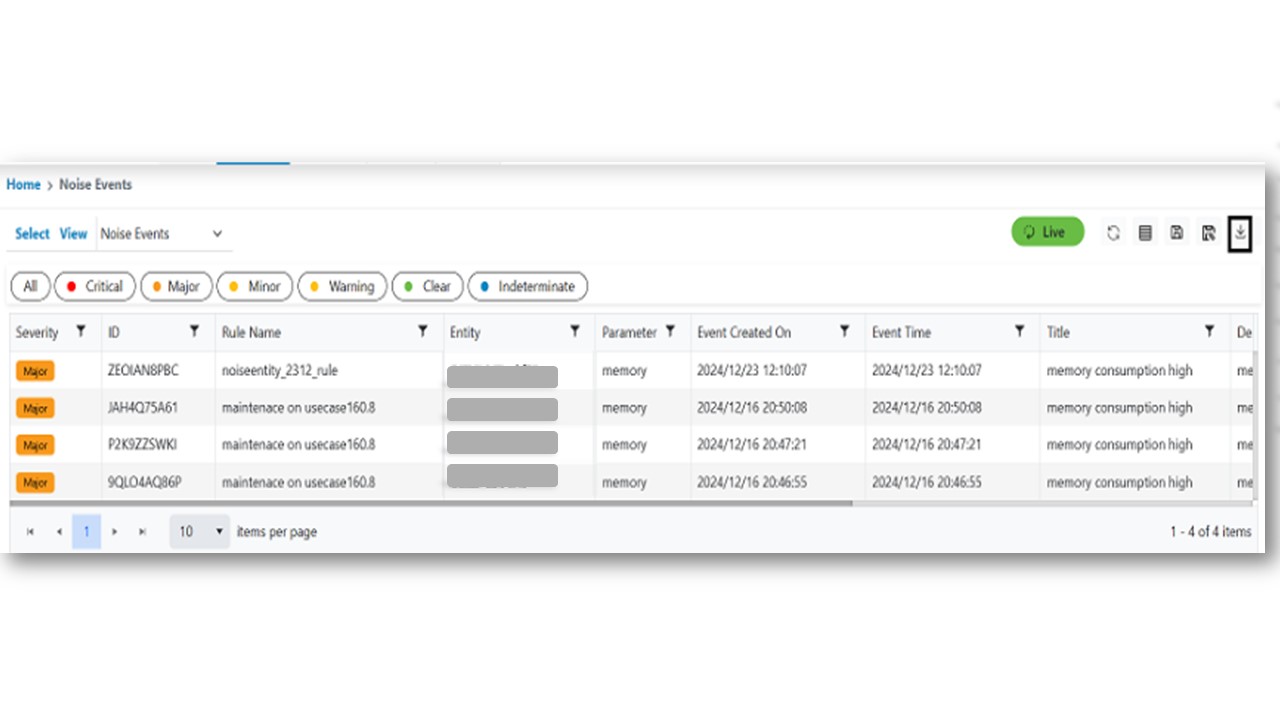Click the download export icon
The width and height of the screenshot is (1280, 720).
click(1240, 233)
